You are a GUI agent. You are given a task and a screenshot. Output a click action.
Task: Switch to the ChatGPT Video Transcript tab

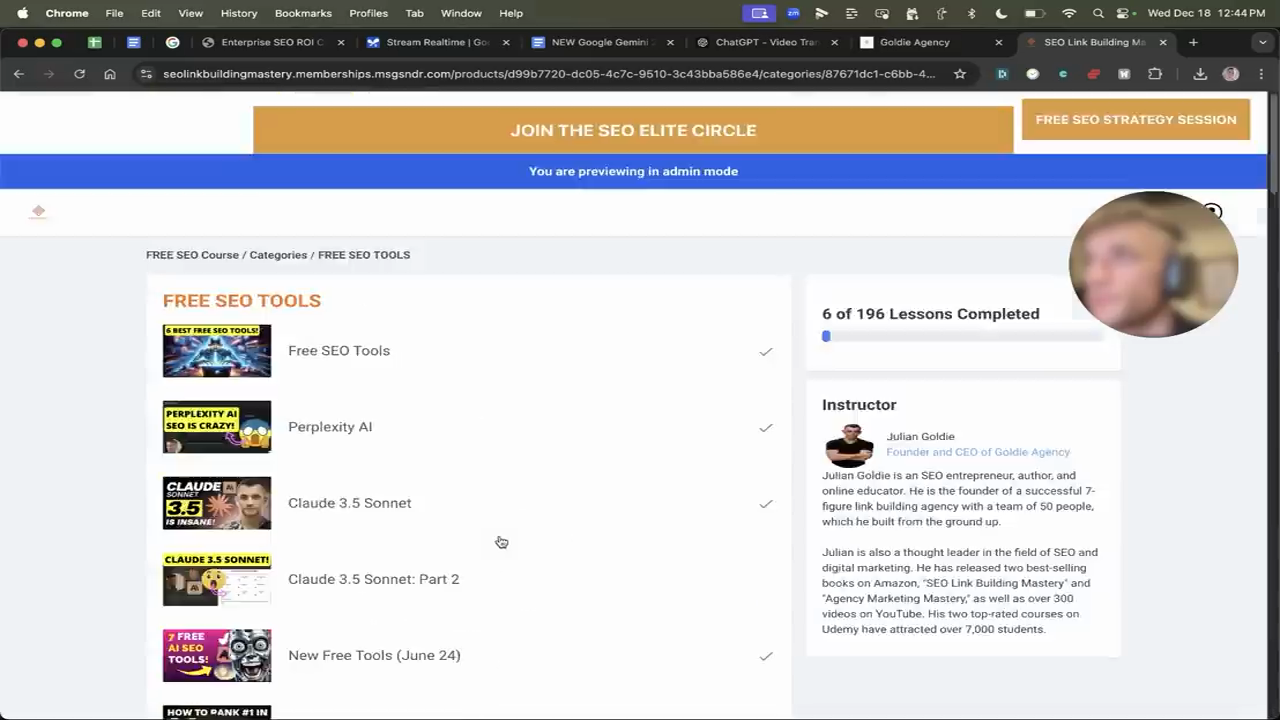766,42
